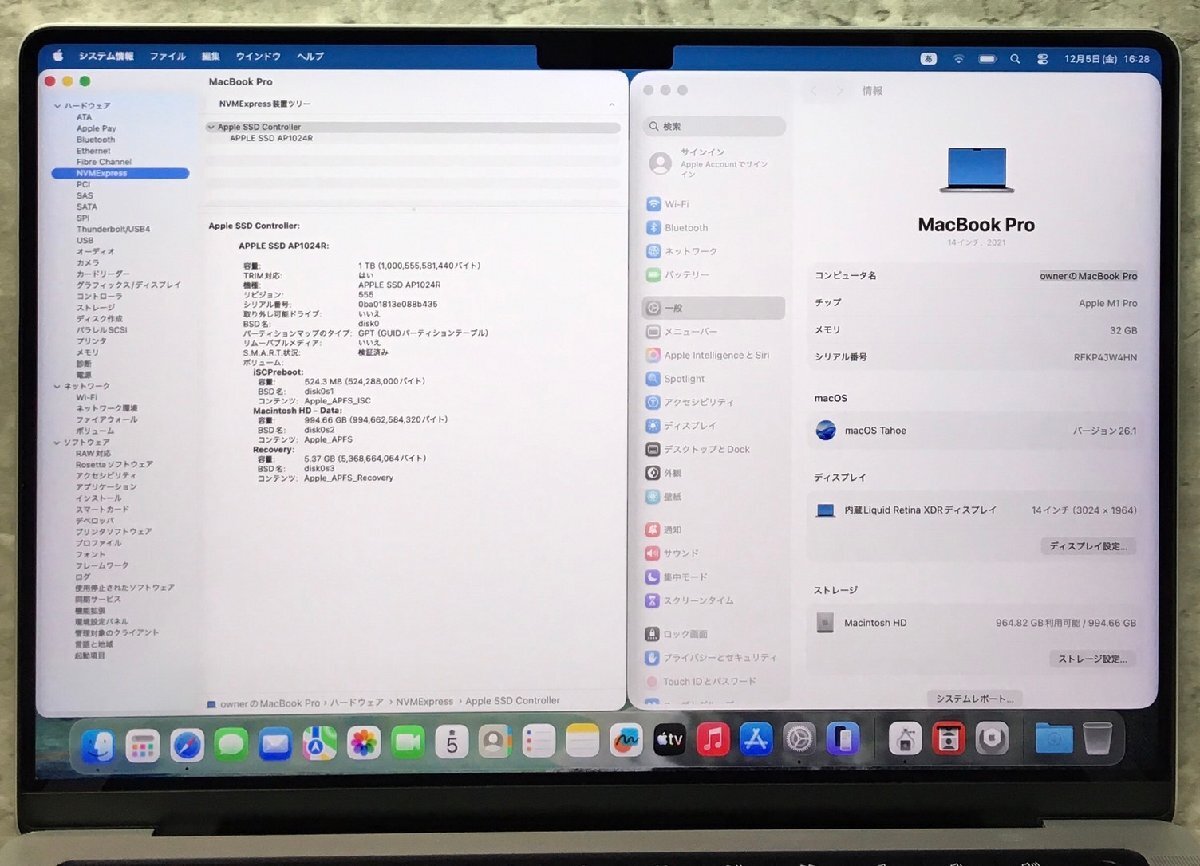The height and width of the screenshot is (866, 1200).
Task: Click the ディスプレイ設定... button
Action: (x=1088, y=547)
